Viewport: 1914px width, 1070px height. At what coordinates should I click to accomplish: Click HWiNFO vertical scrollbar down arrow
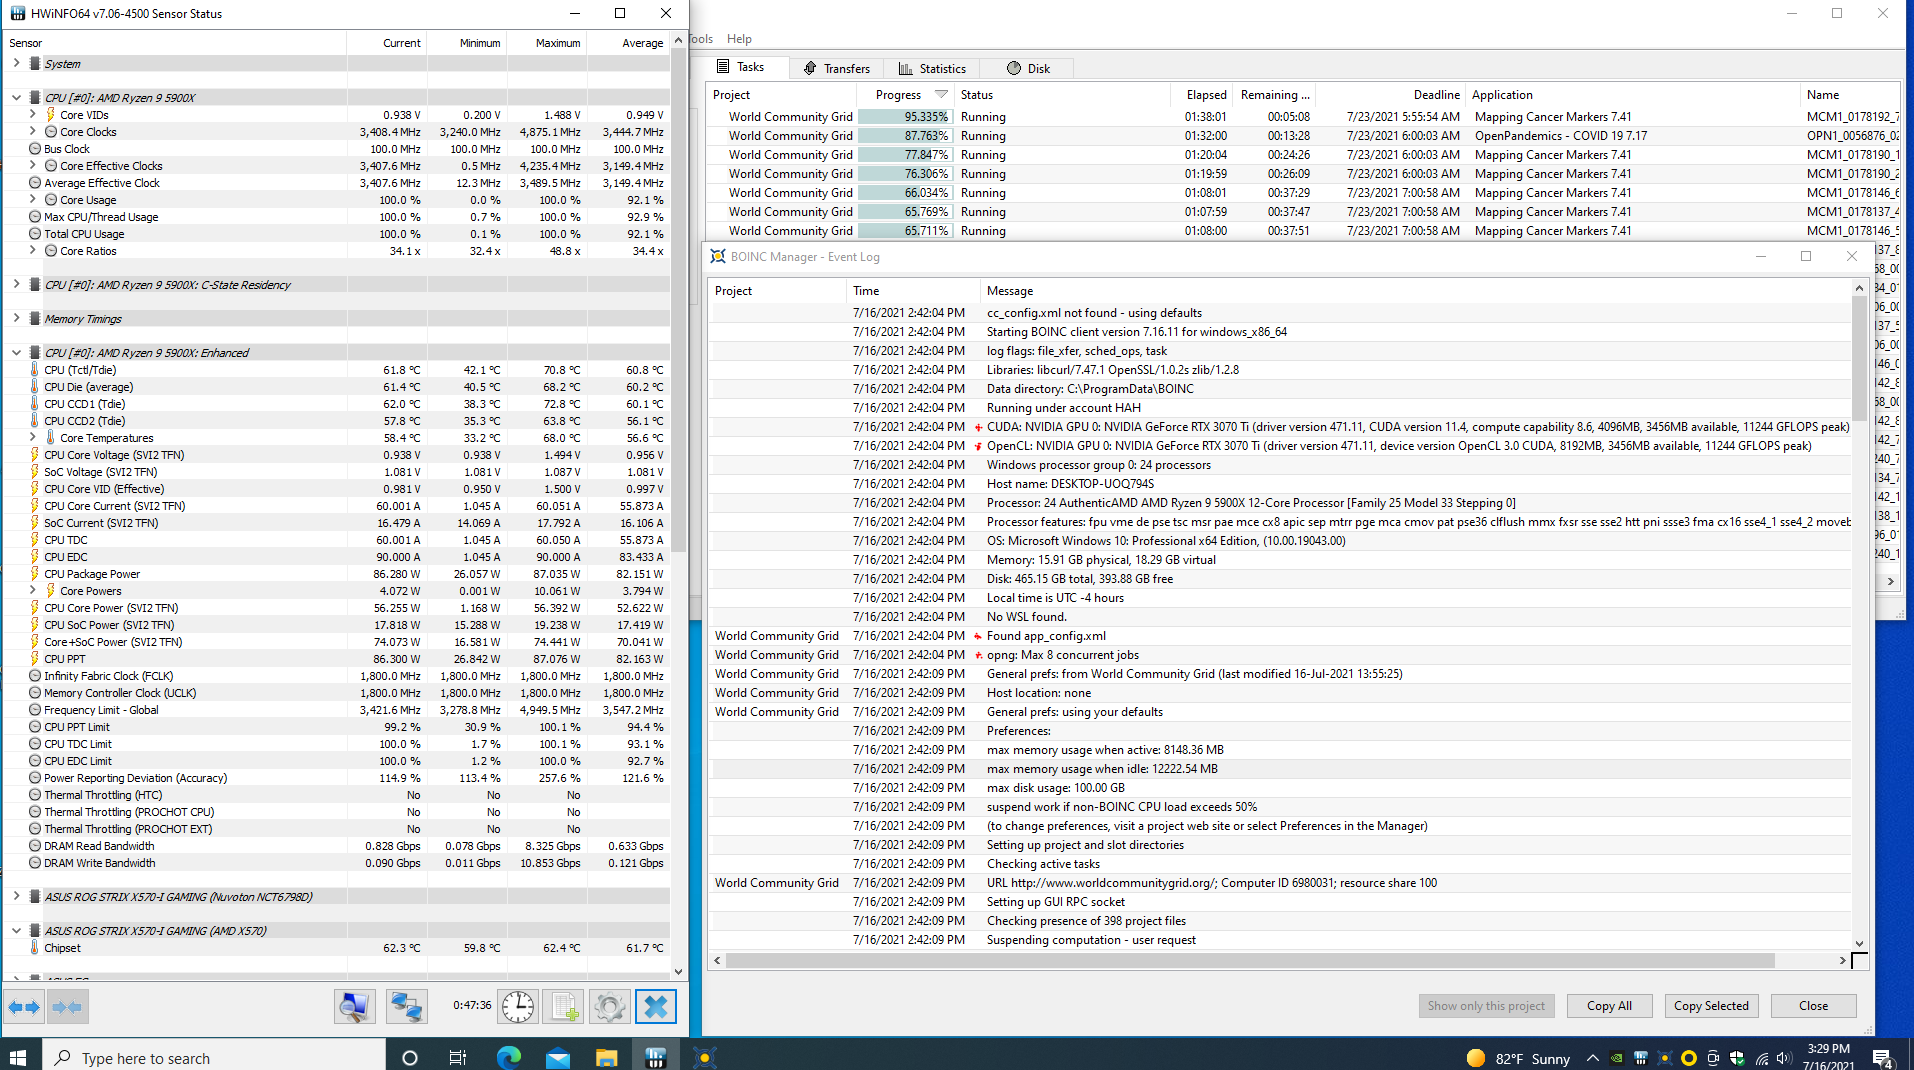678,970
